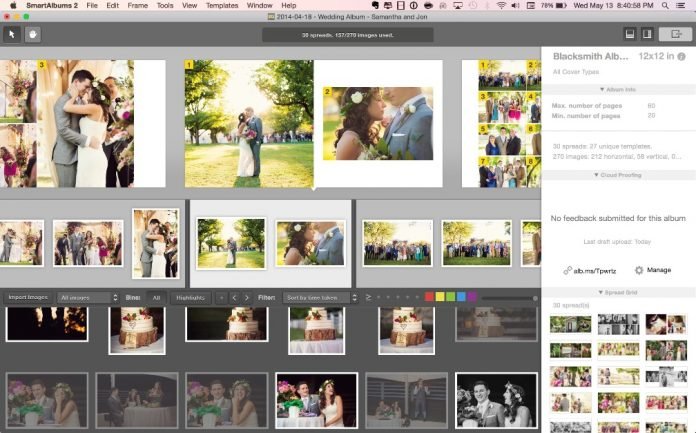
Task: Open the Edit menu
Action: coord(113,5)
